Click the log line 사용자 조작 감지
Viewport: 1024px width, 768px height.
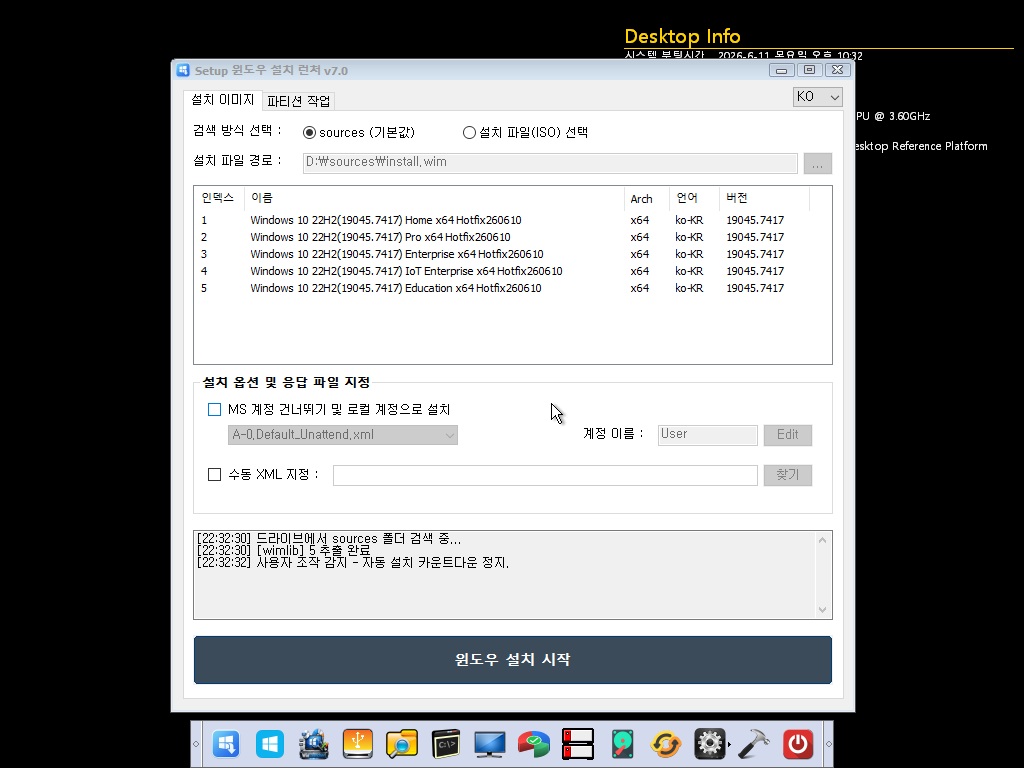[x=353, y=562]
